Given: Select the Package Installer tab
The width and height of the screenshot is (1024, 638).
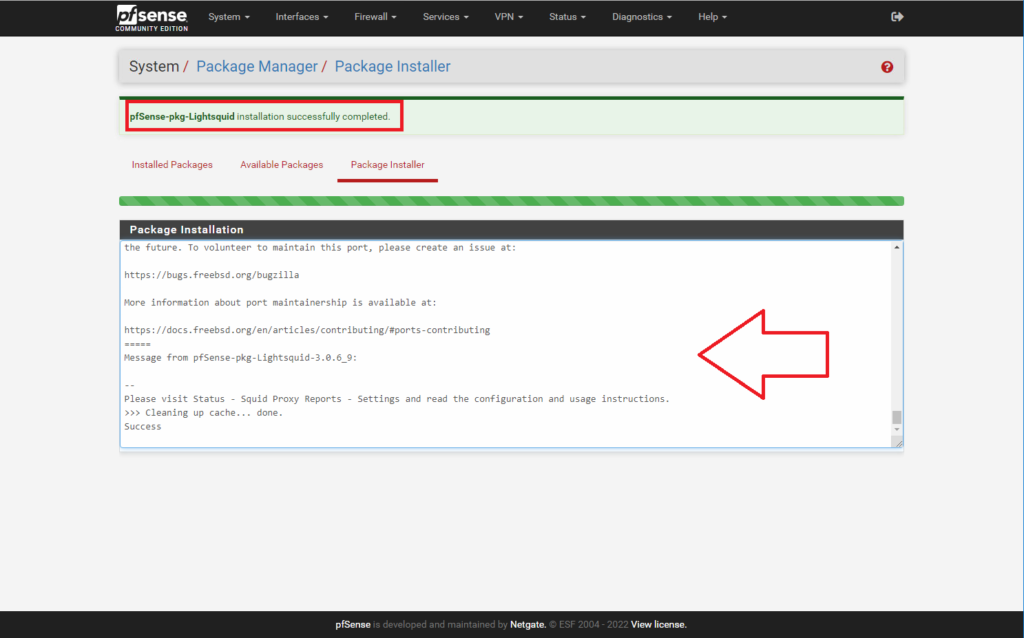Looking at the screenshot, I should click(387, 165).
